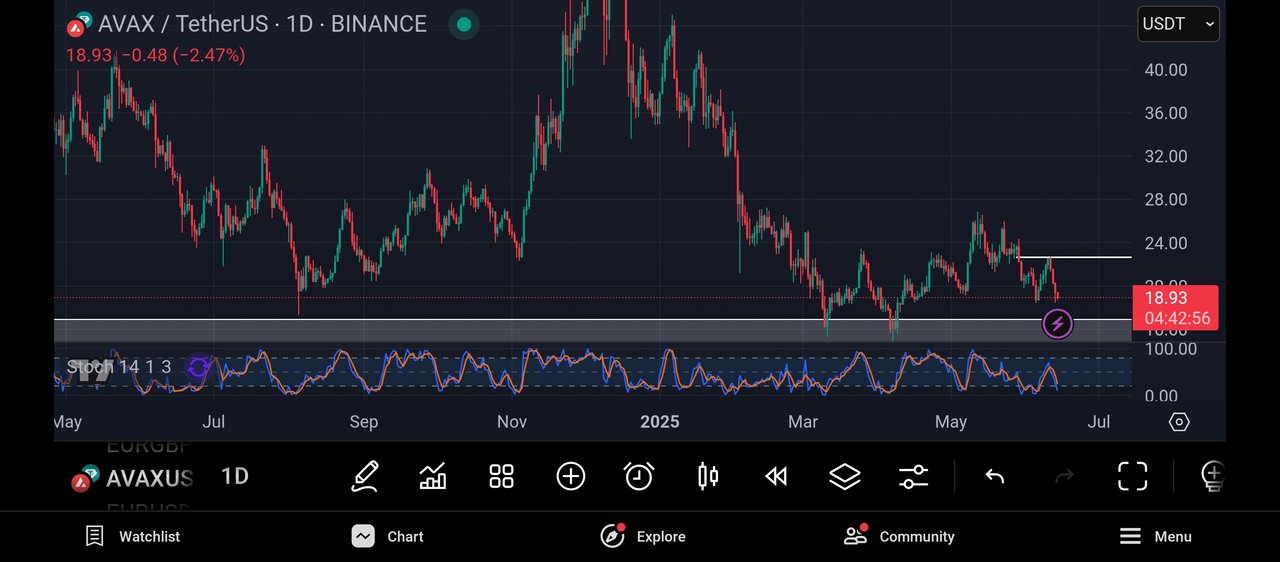Tap the 32.00 price scale label
The image size is (1280, 562).
1166,156
